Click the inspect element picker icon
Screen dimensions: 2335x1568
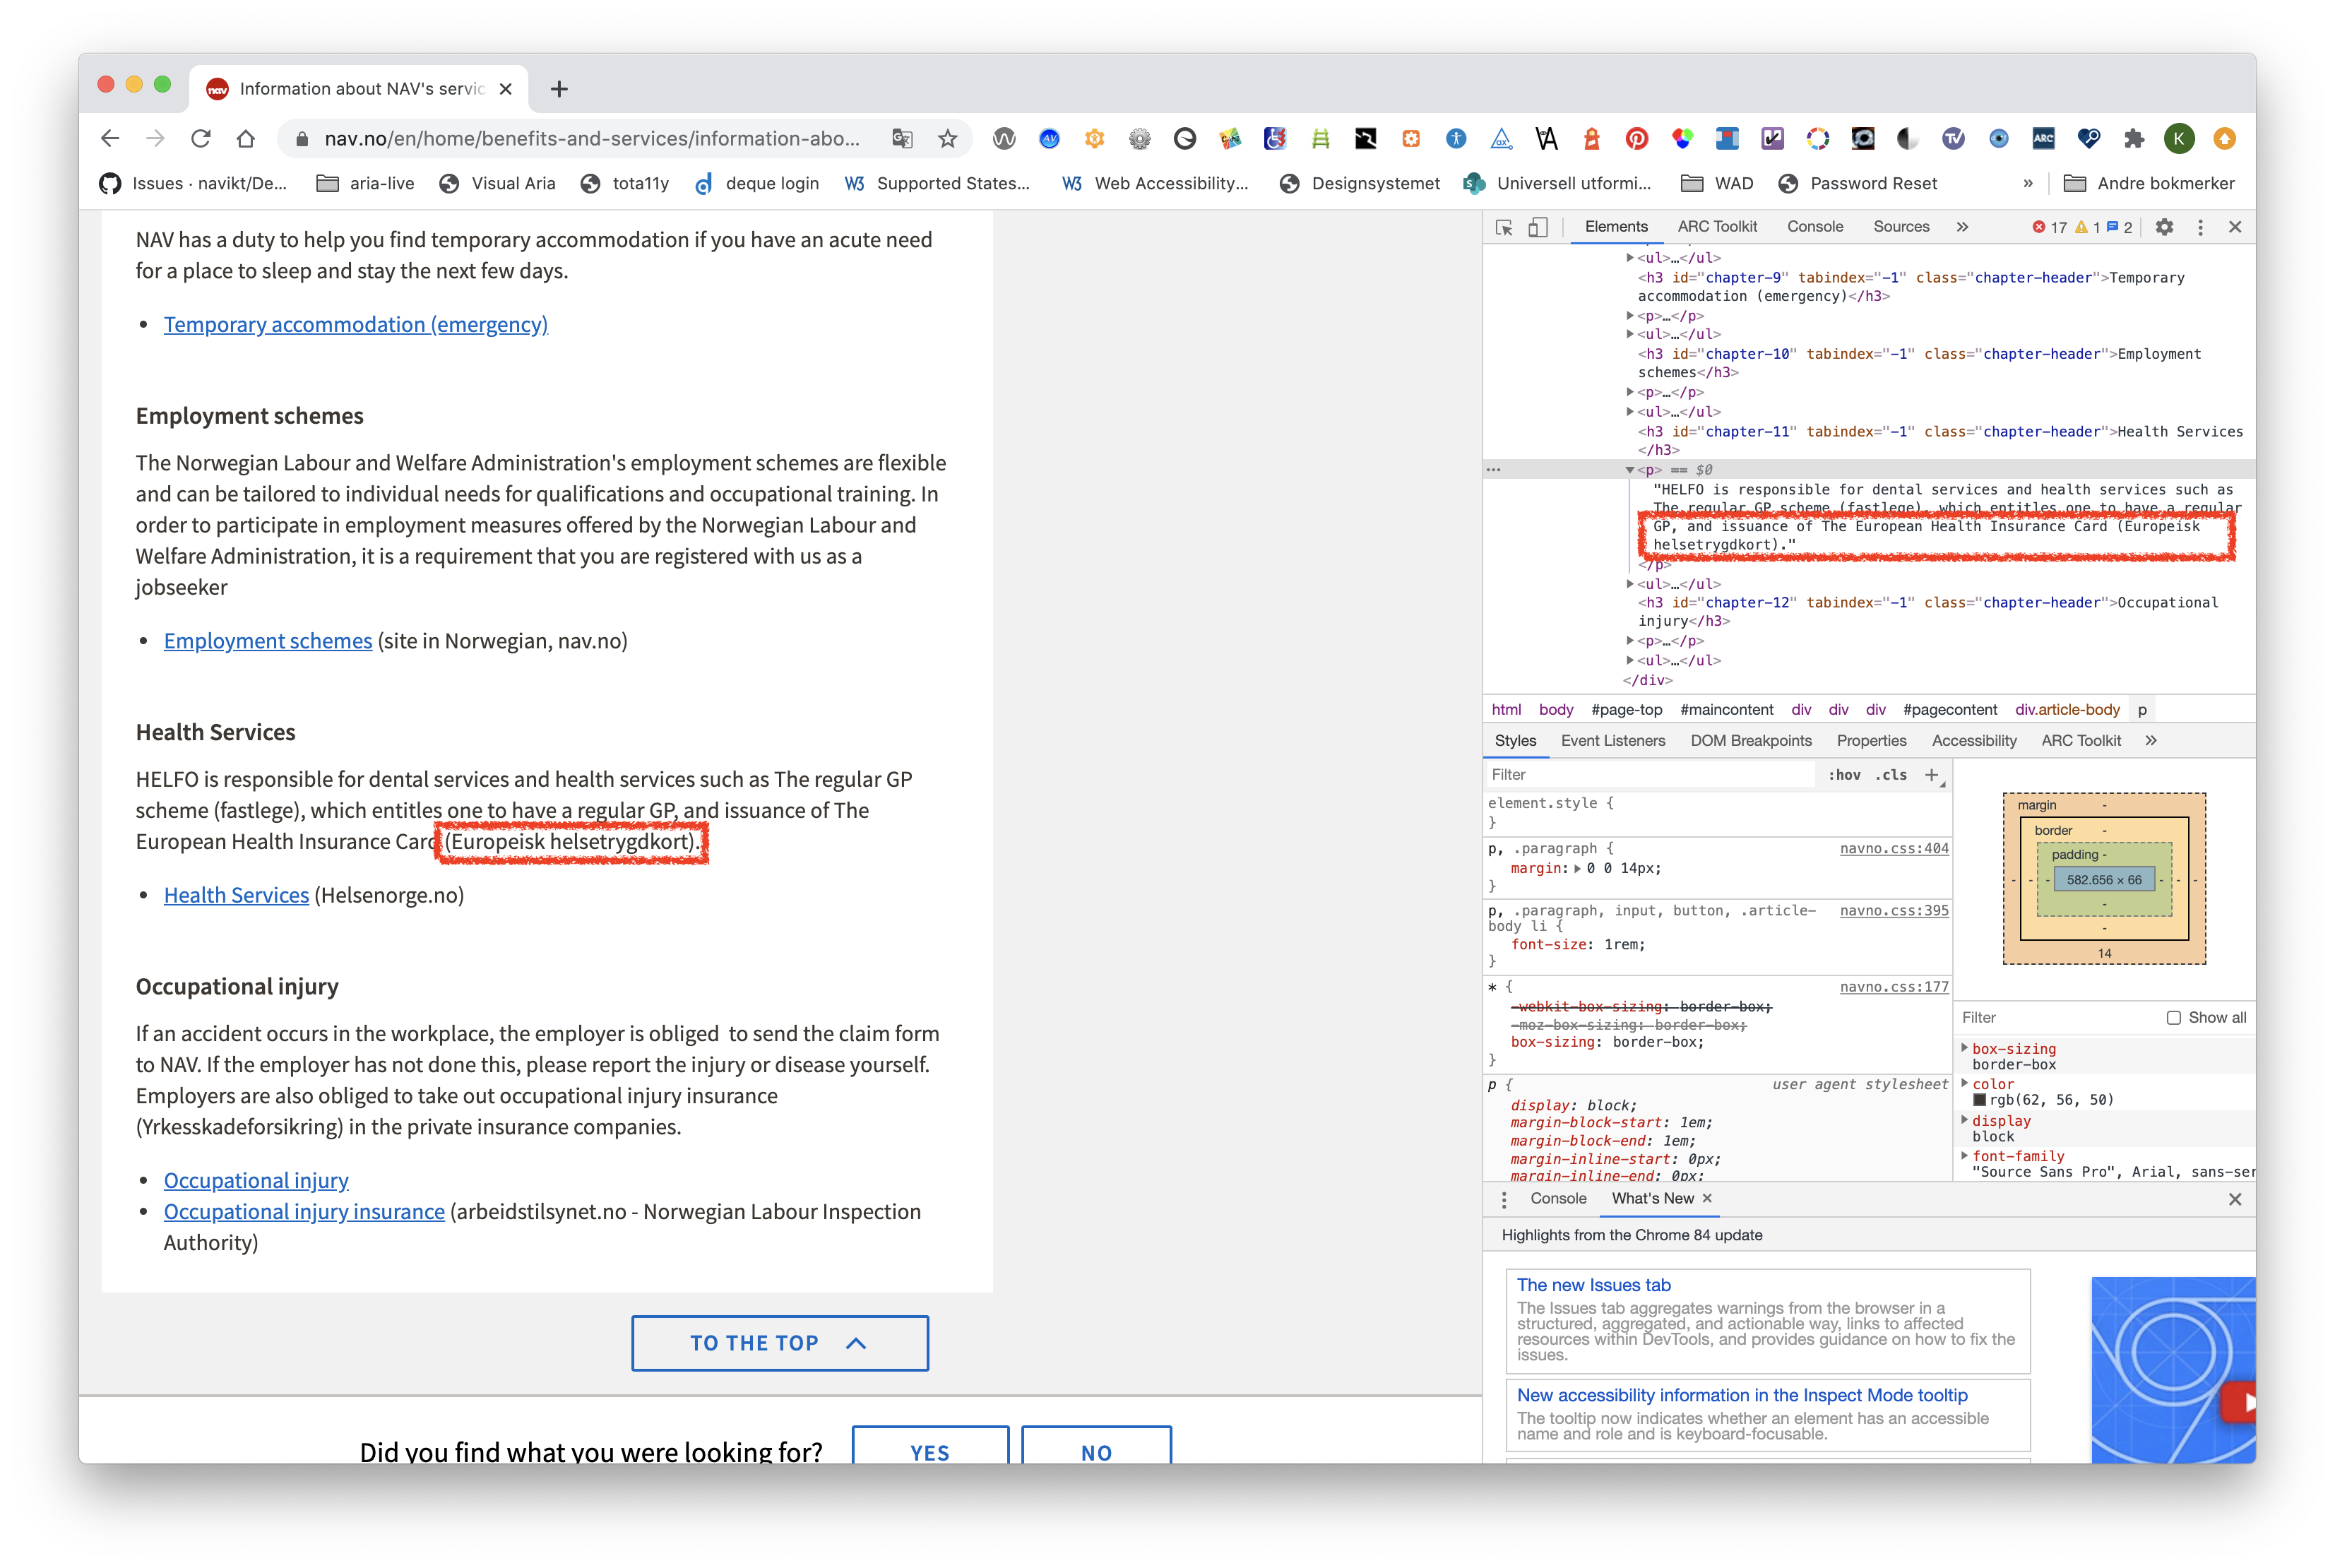pos(1503,227)
